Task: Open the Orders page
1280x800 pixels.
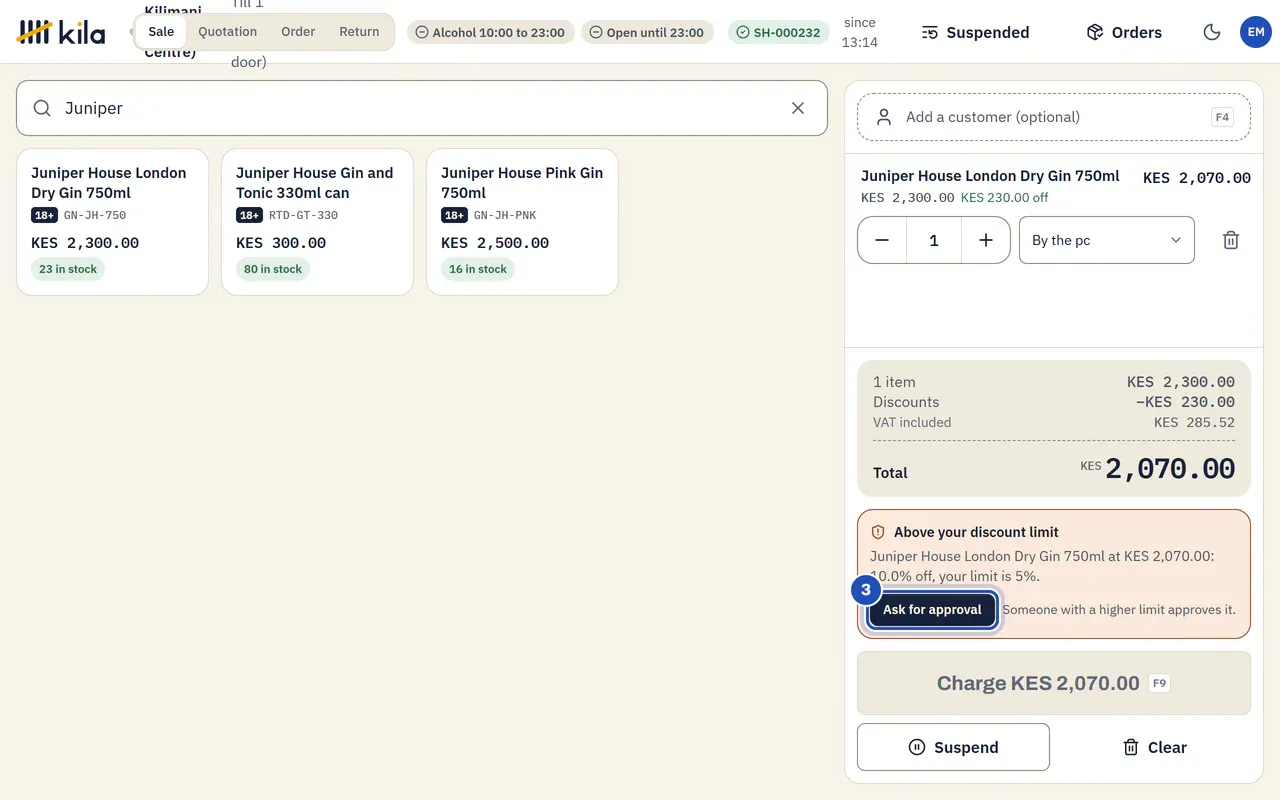Action: (1124, 32)
